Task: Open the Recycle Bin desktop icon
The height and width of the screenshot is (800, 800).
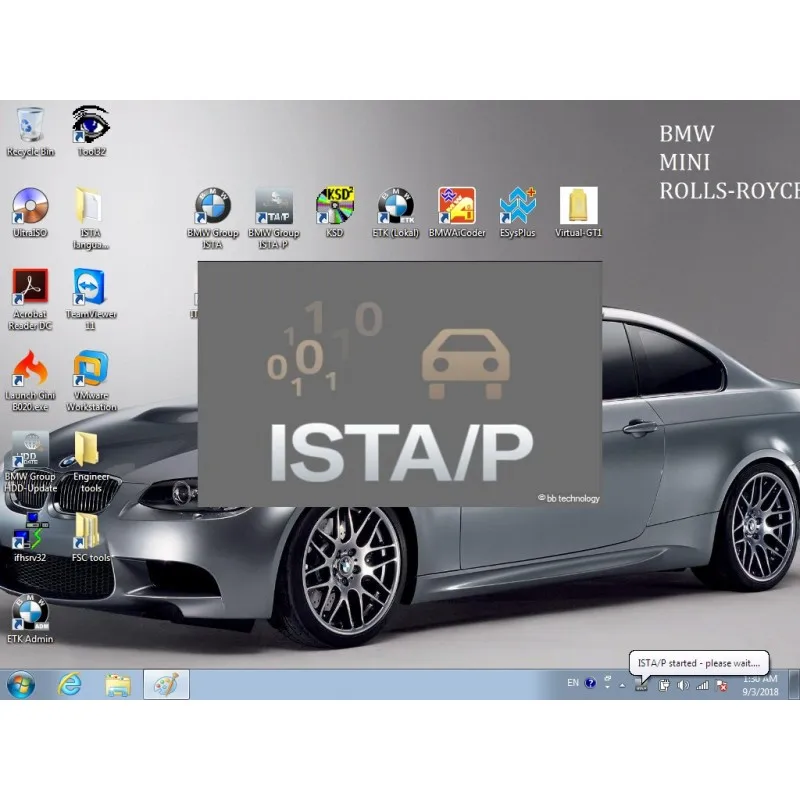Action: [x=30, y=132]
